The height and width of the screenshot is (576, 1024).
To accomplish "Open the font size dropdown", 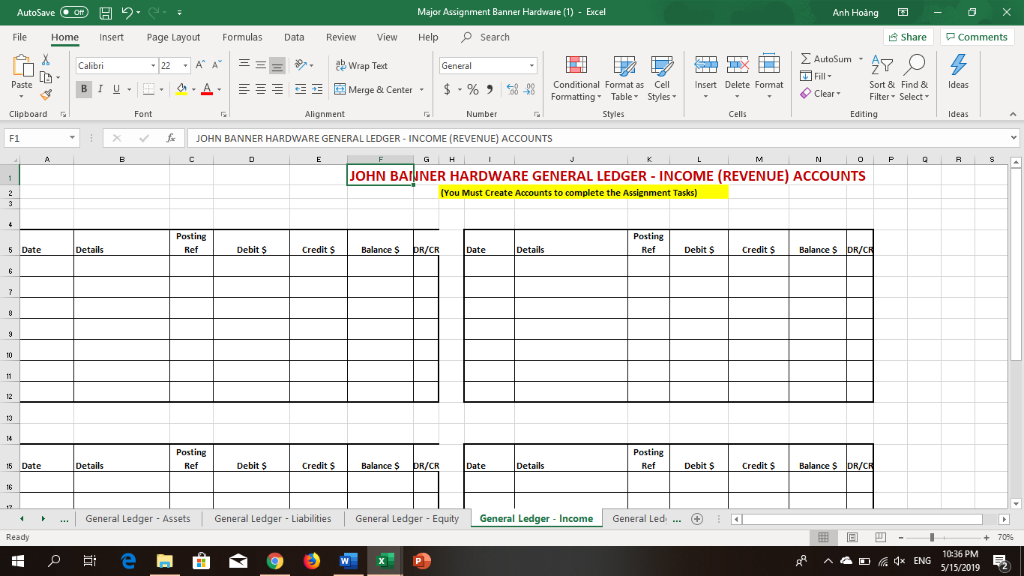I will click(x=184, y=63).
